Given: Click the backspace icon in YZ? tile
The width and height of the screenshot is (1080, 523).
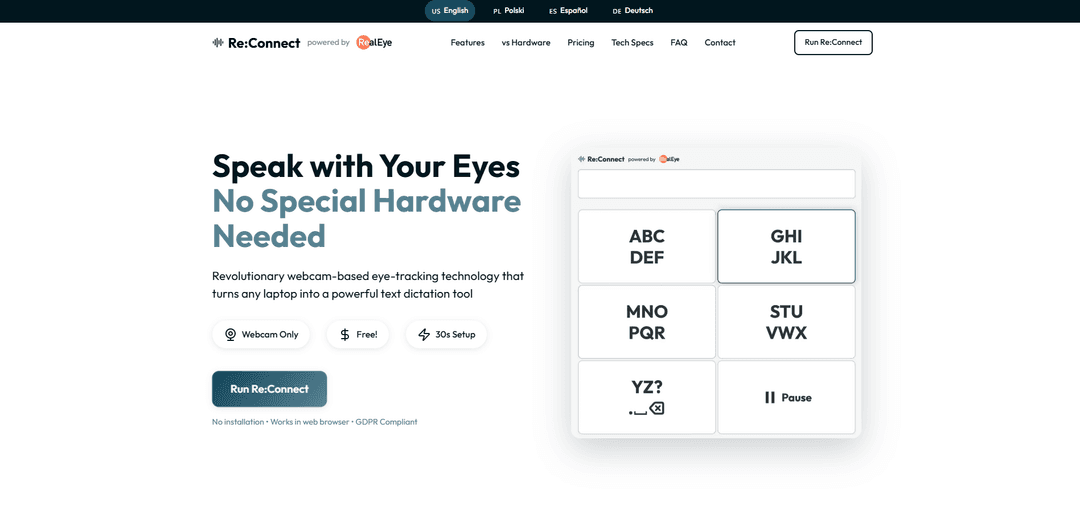Looking at the screenshot, I should pyautogui.click(x=657, y=409).
